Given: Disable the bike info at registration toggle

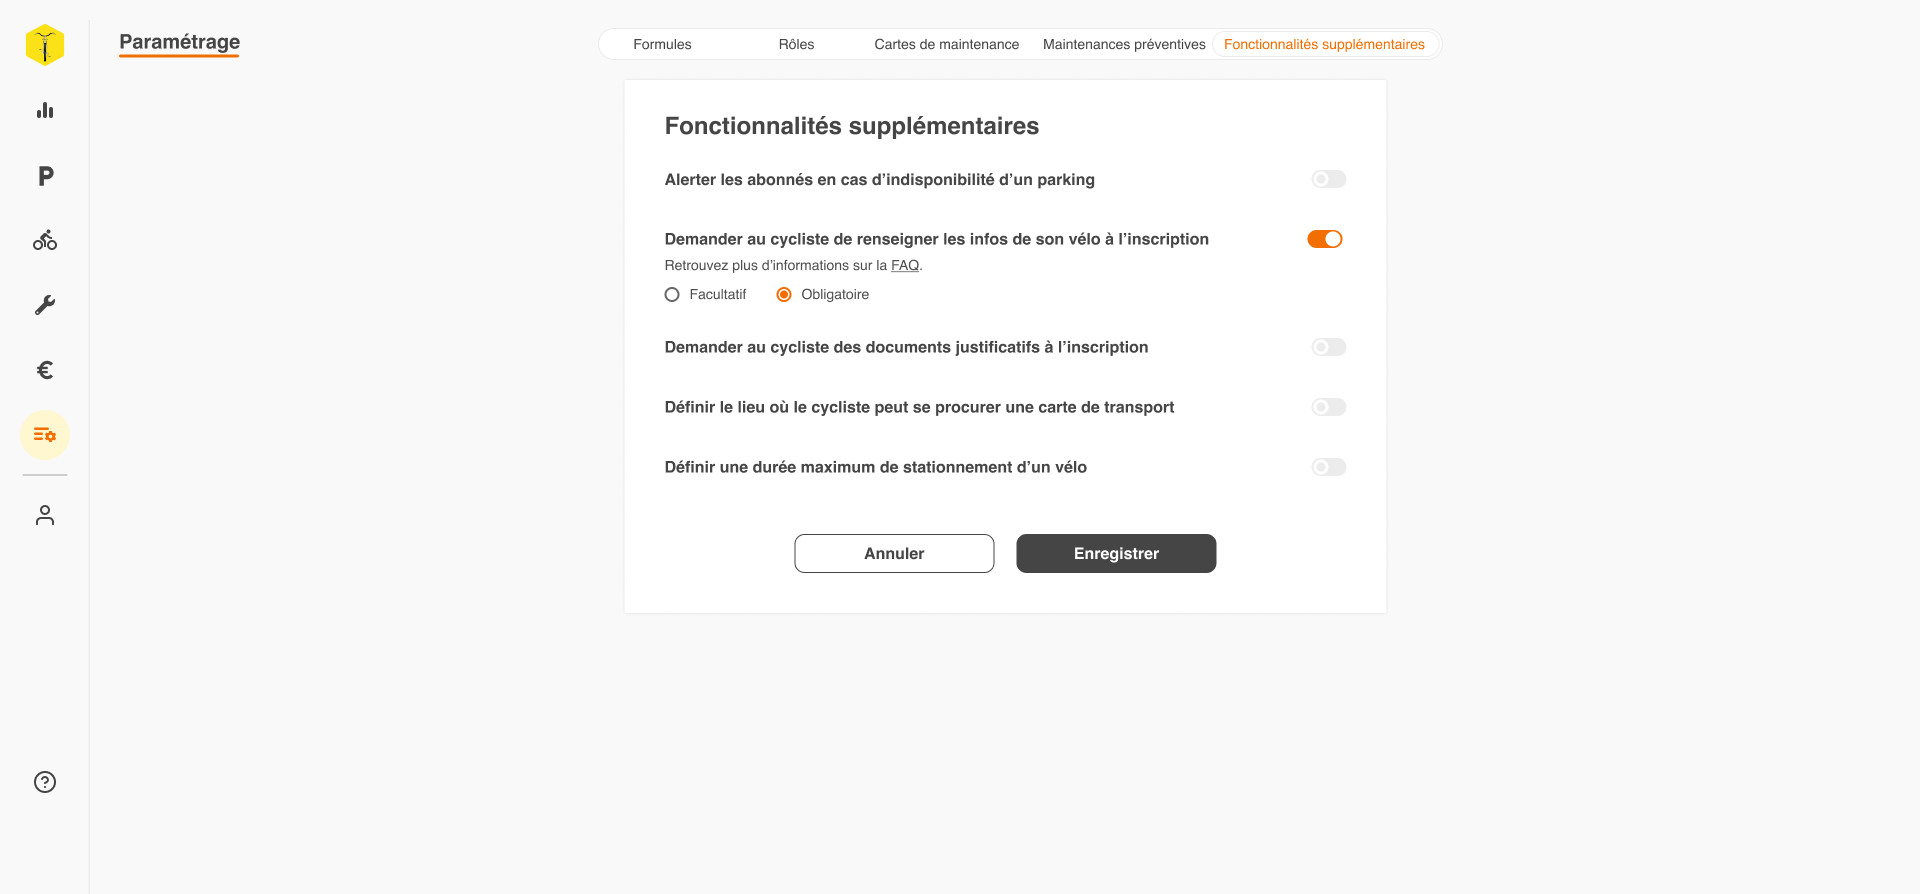Looking at the screenshot, I should (x=1325, y=239).
